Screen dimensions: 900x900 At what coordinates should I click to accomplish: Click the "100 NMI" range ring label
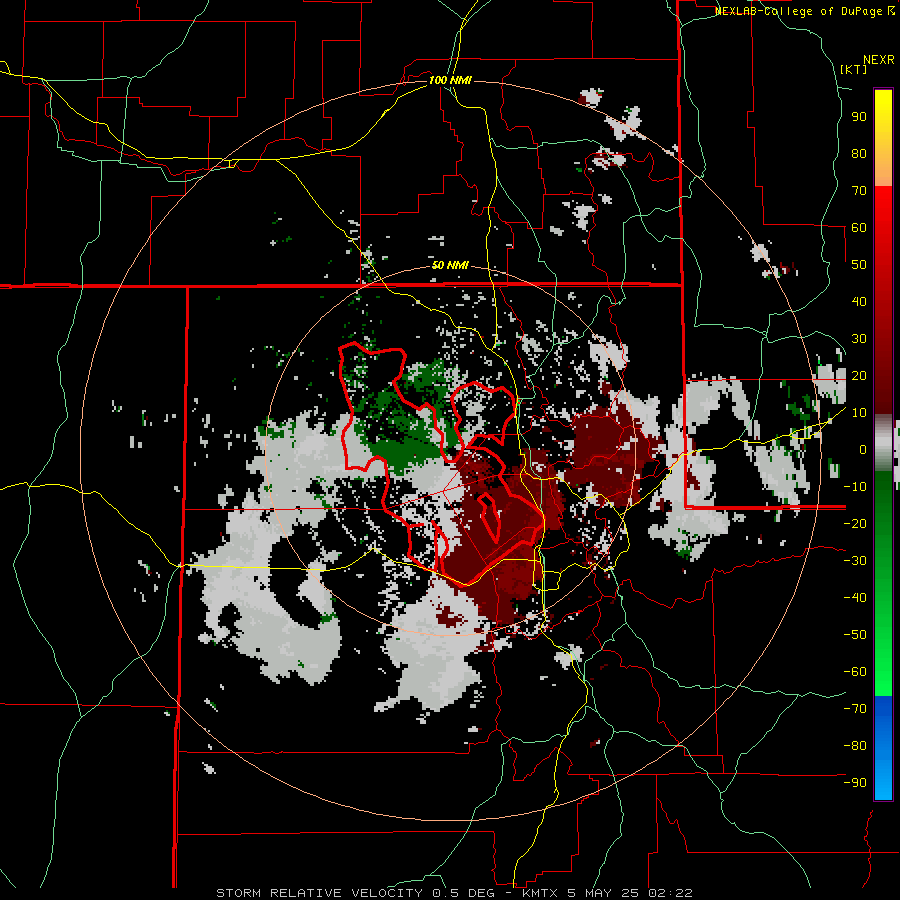click(x=450, y=80)
